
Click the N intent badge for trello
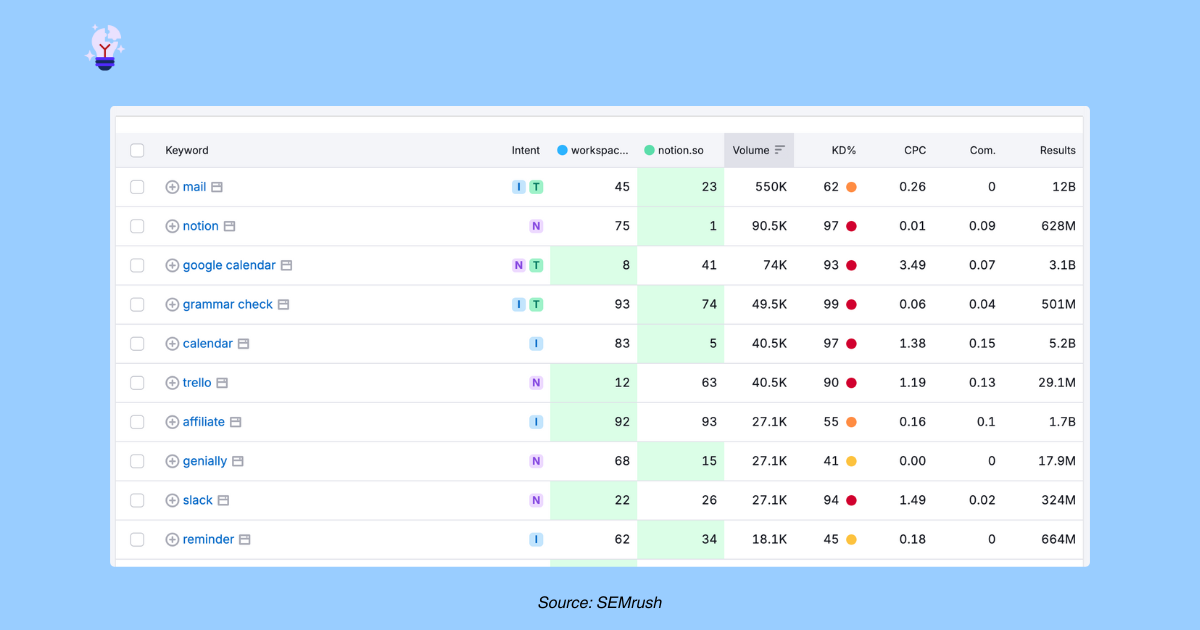pos(536,382)
